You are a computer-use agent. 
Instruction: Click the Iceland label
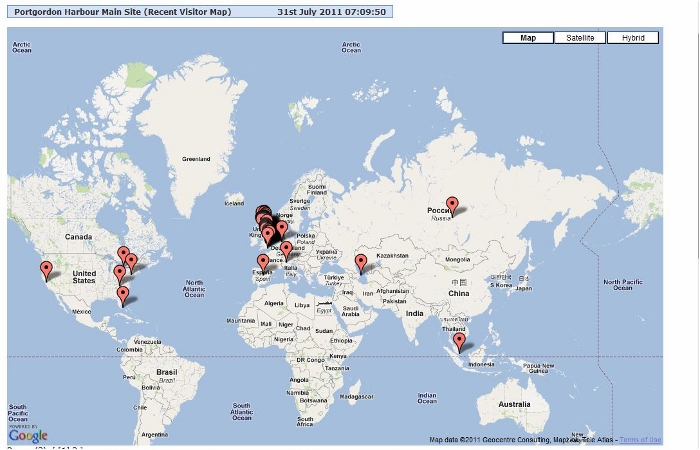234,204
